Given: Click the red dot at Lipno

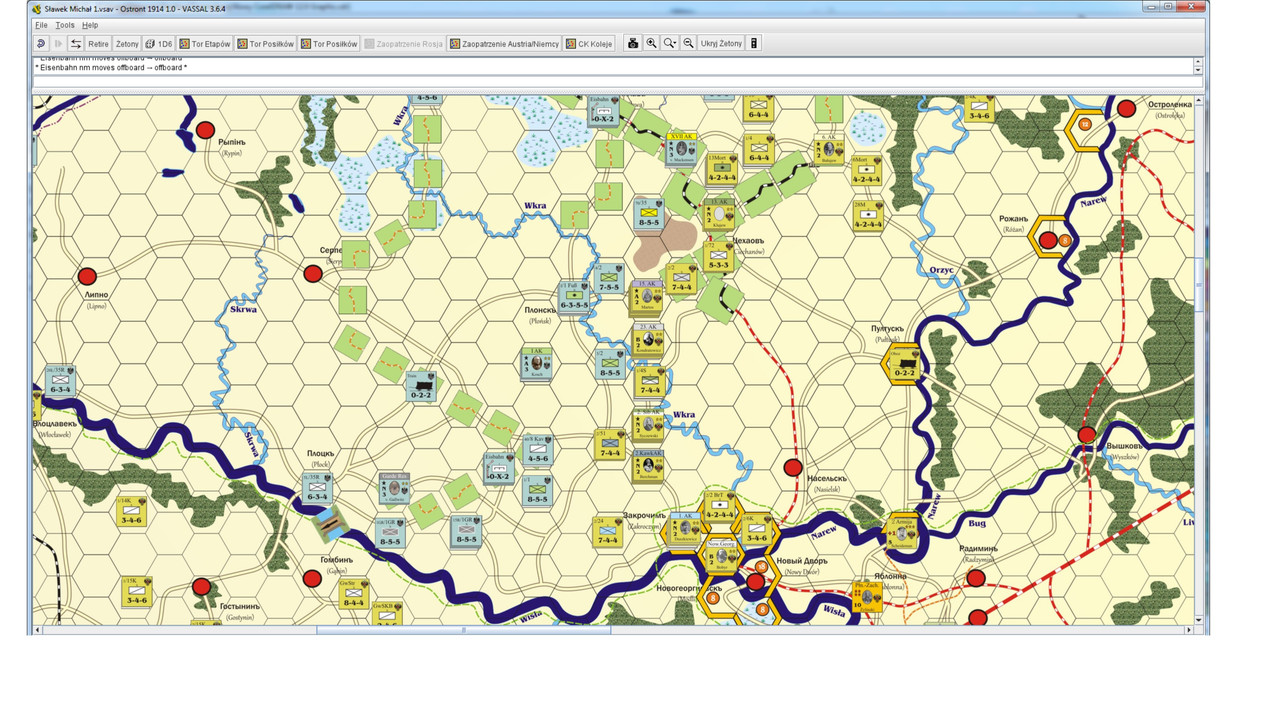Looking at the screenshot, I should pos(87,277).
